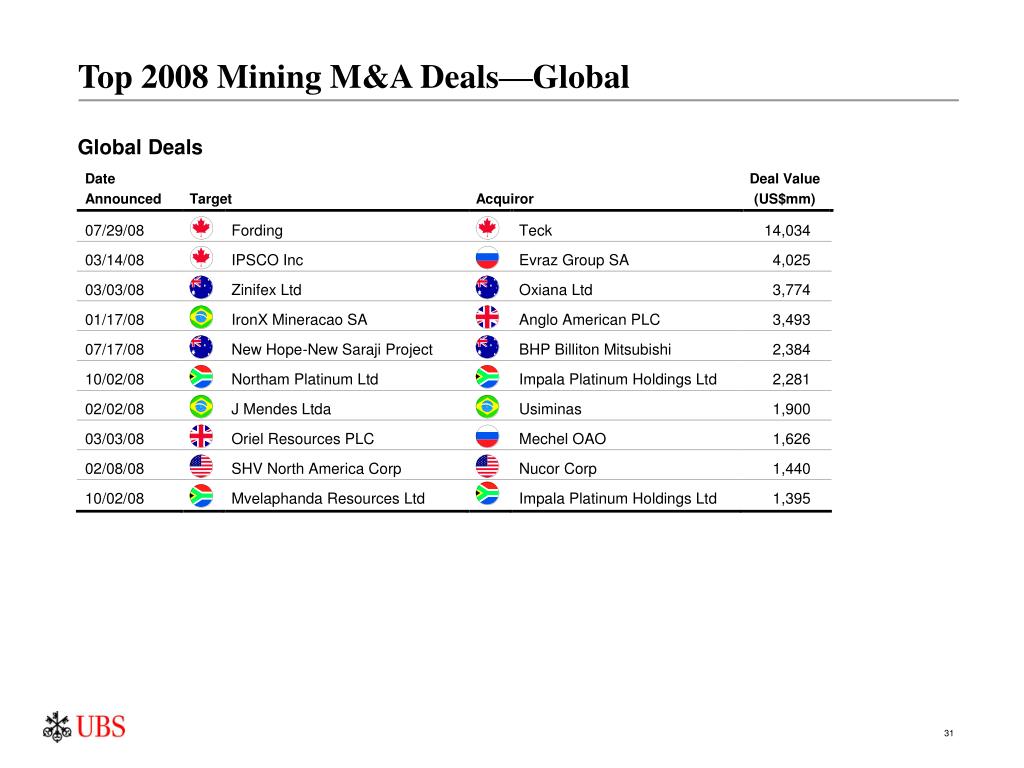Select the date 02/02/08
This screenshot has height=768, width=1024.
[x=114, y=409]
